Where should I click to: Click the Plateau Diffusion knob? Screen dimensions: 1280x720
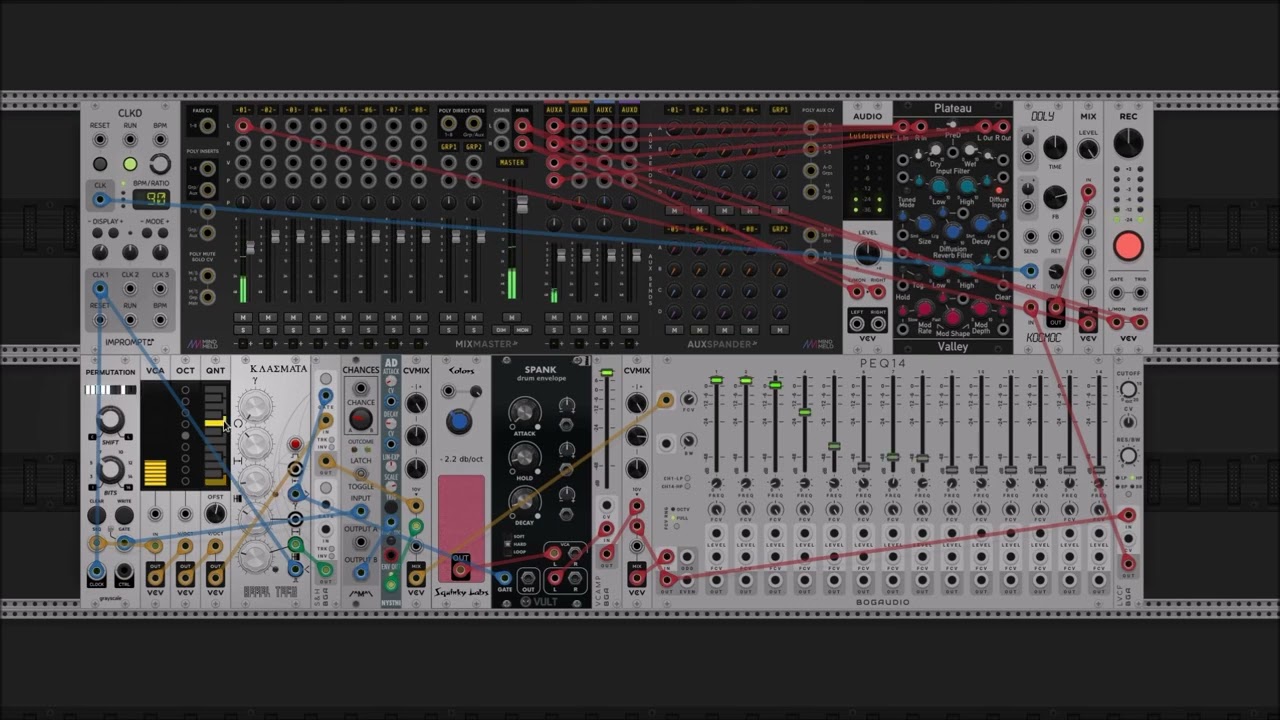click(x=953, y=232)
